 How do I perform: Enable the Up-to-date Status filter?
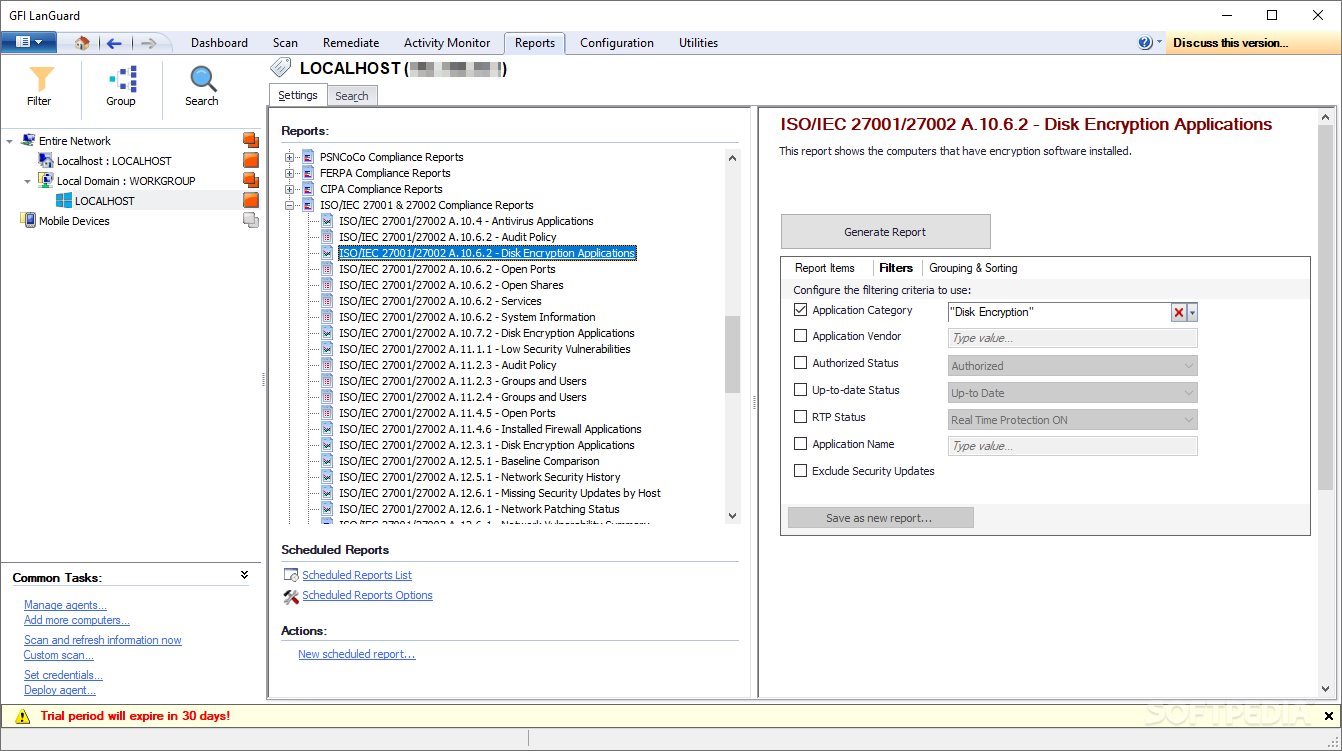click(800, 390)
